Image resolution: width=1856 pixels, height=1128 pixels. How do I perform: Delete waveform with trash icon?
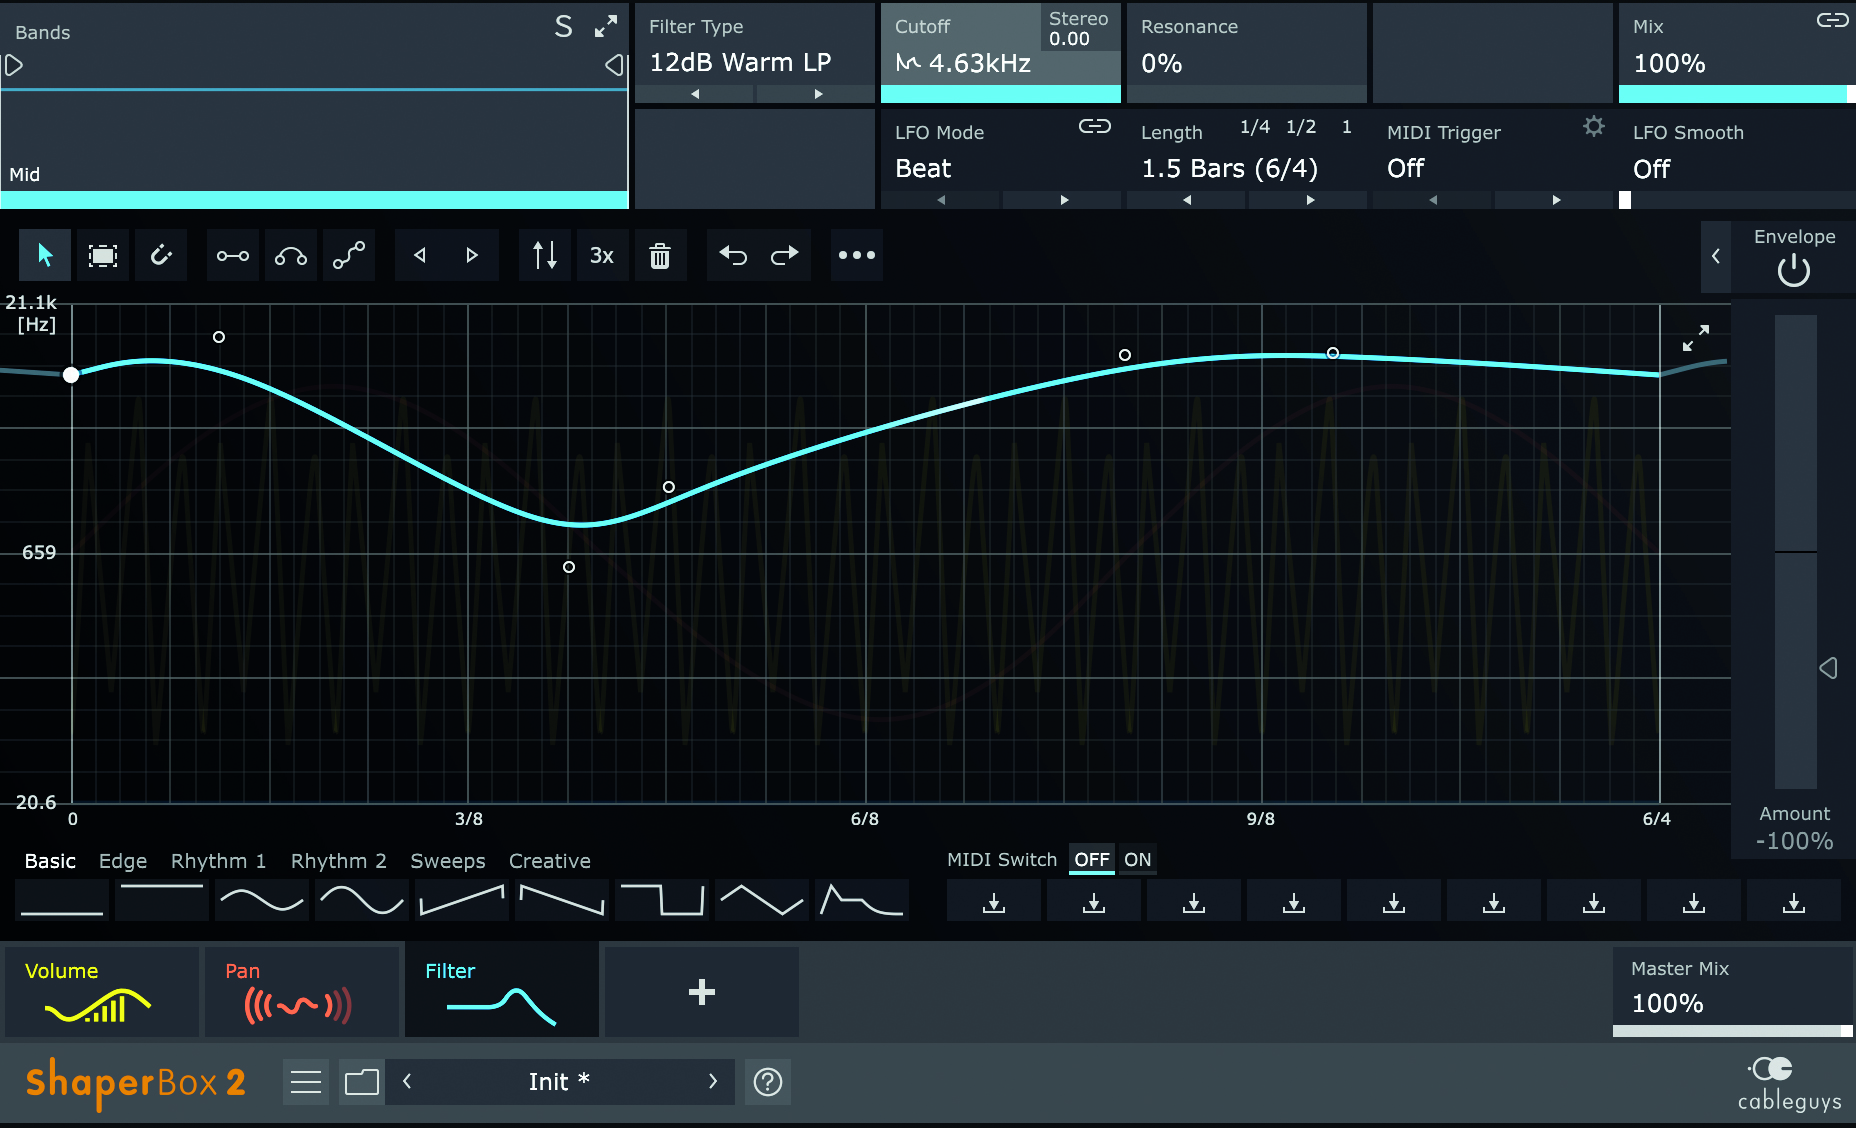click(x=660, y=255)
